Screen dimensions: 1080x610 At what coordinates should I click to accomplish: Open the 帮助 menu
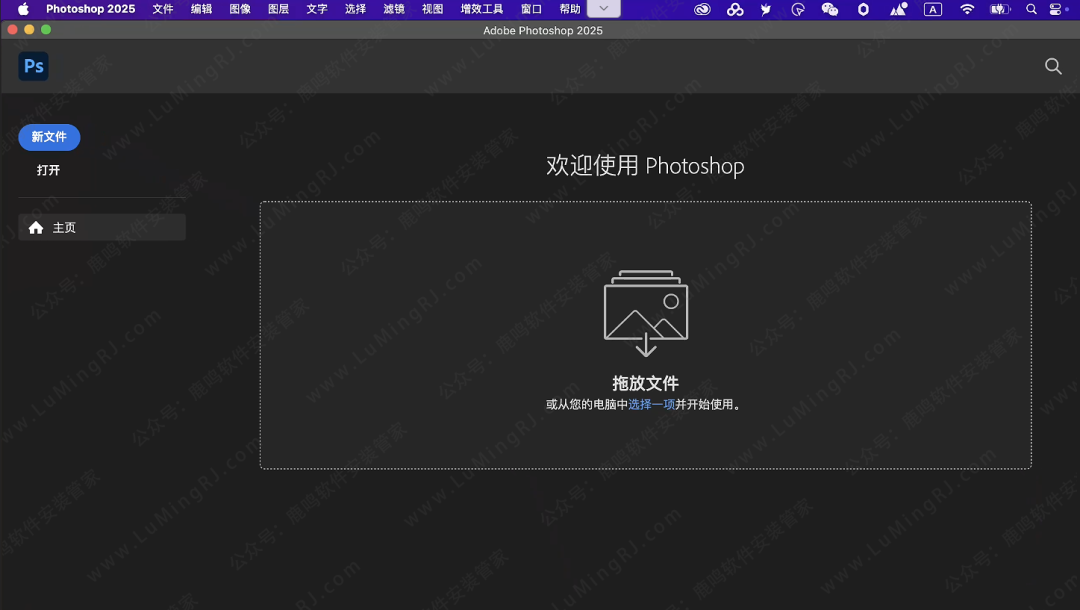tap(570, 9)
